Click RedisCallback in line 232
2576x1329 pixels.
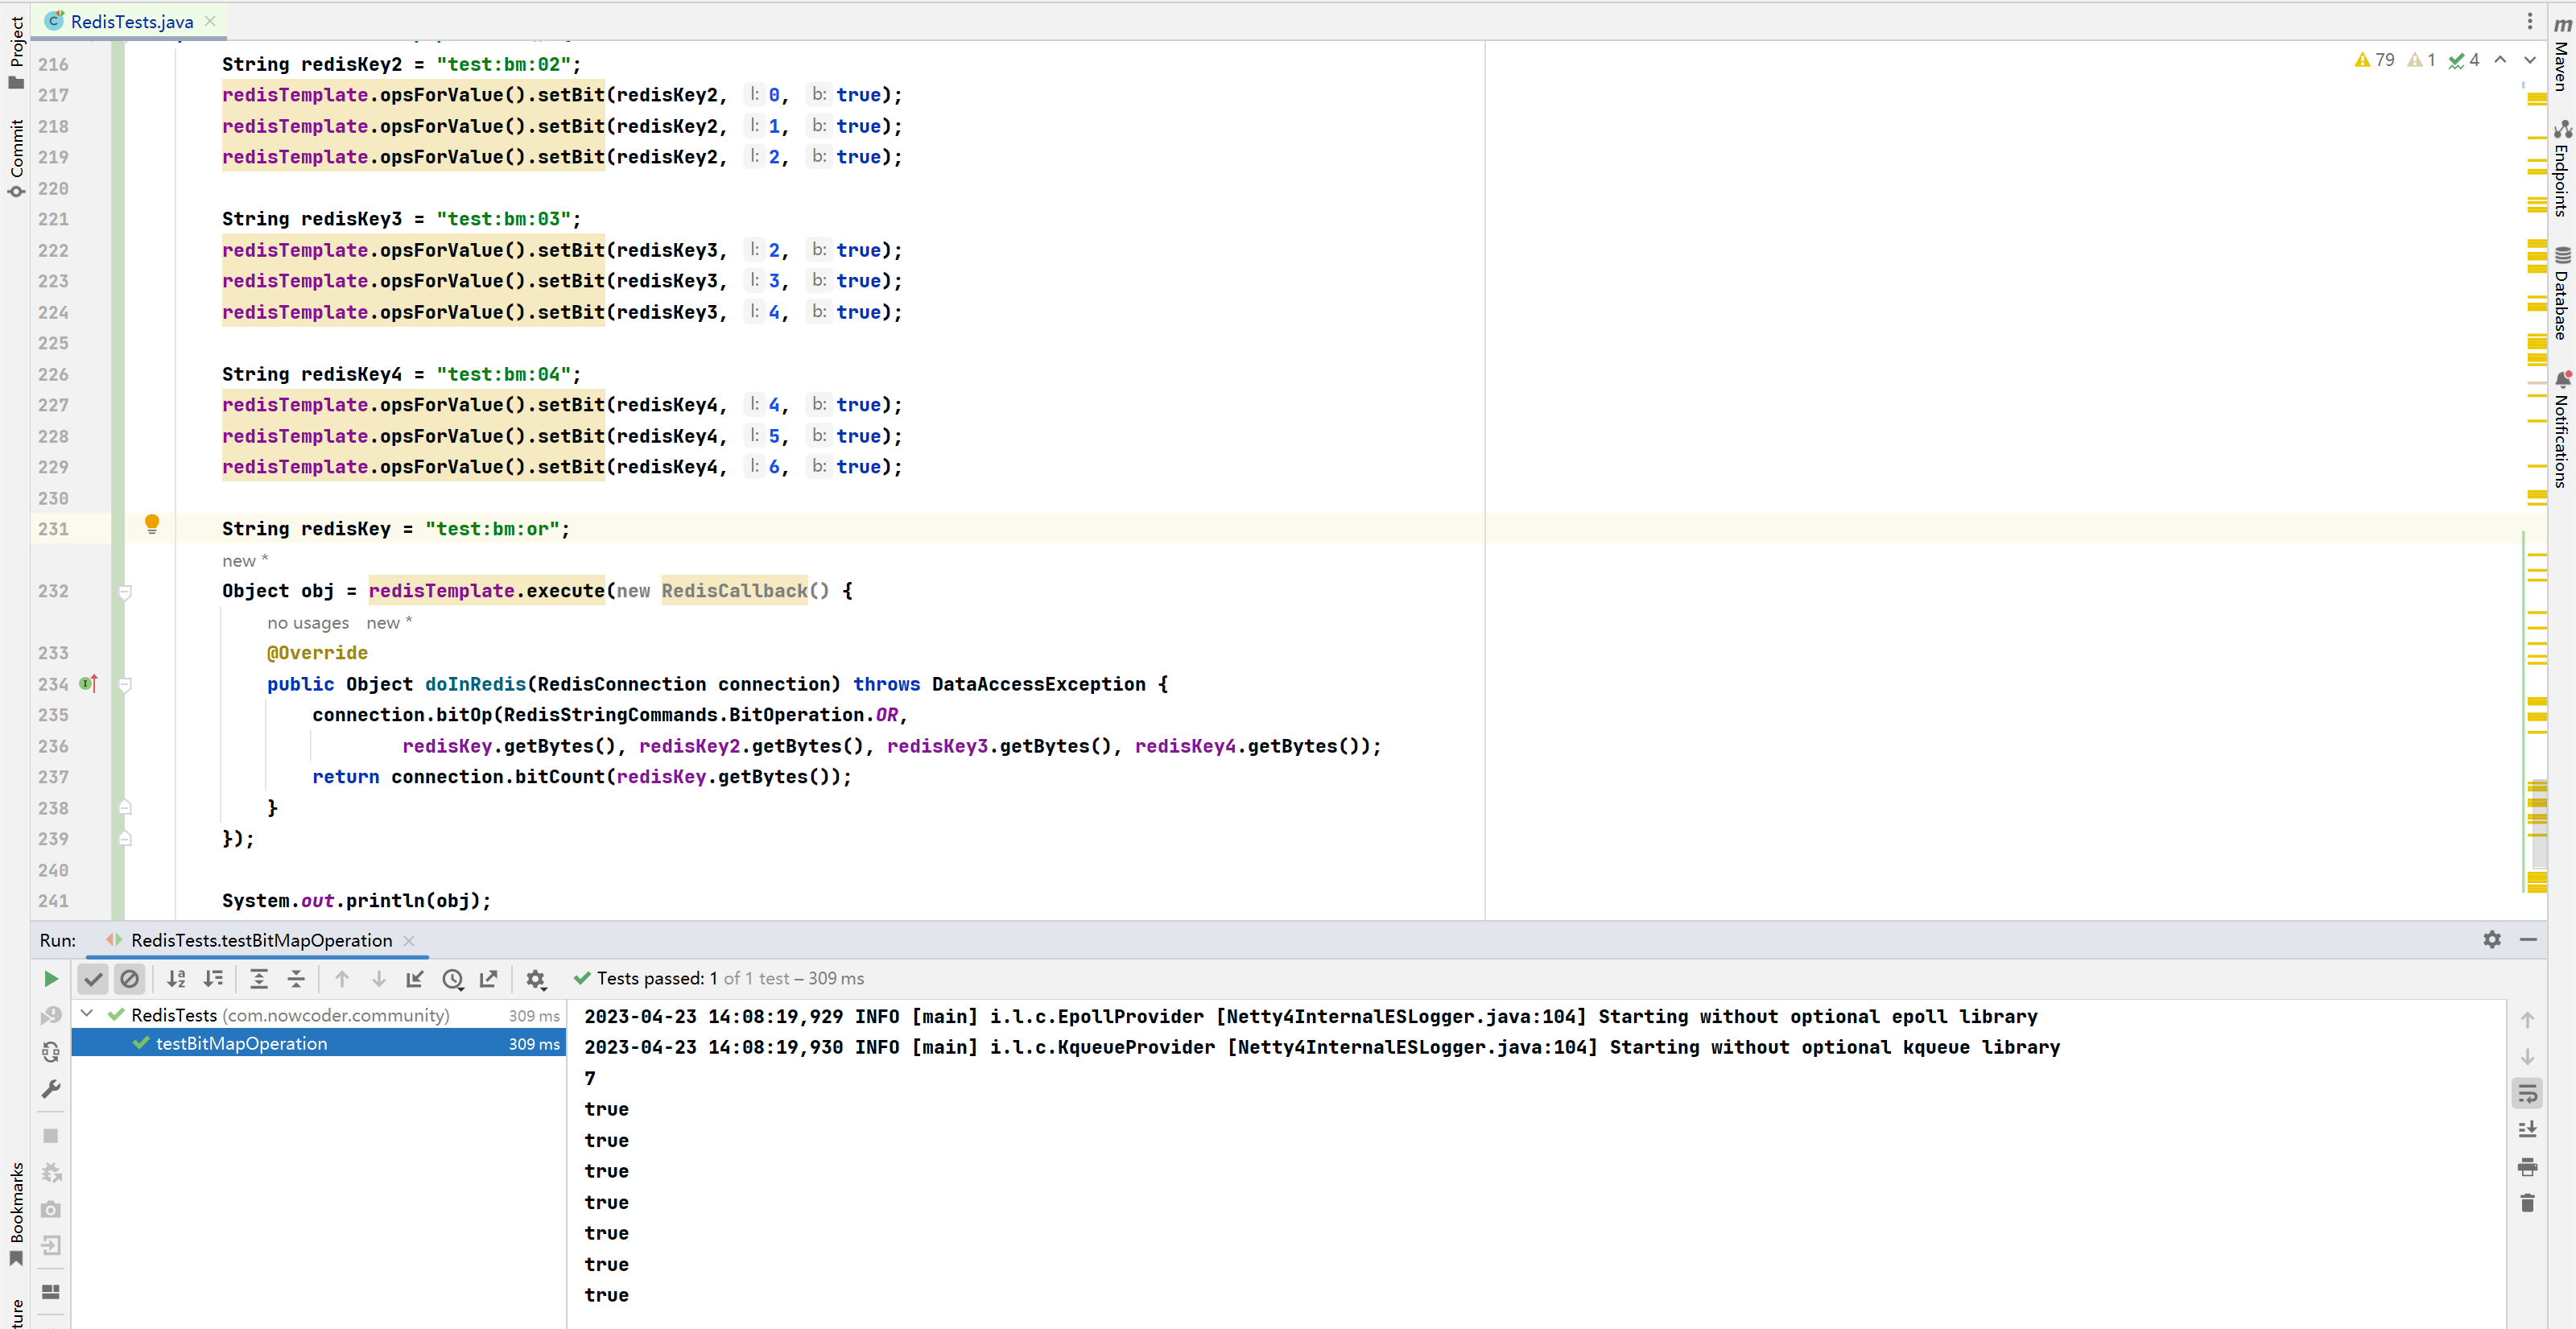pos(734,591)
